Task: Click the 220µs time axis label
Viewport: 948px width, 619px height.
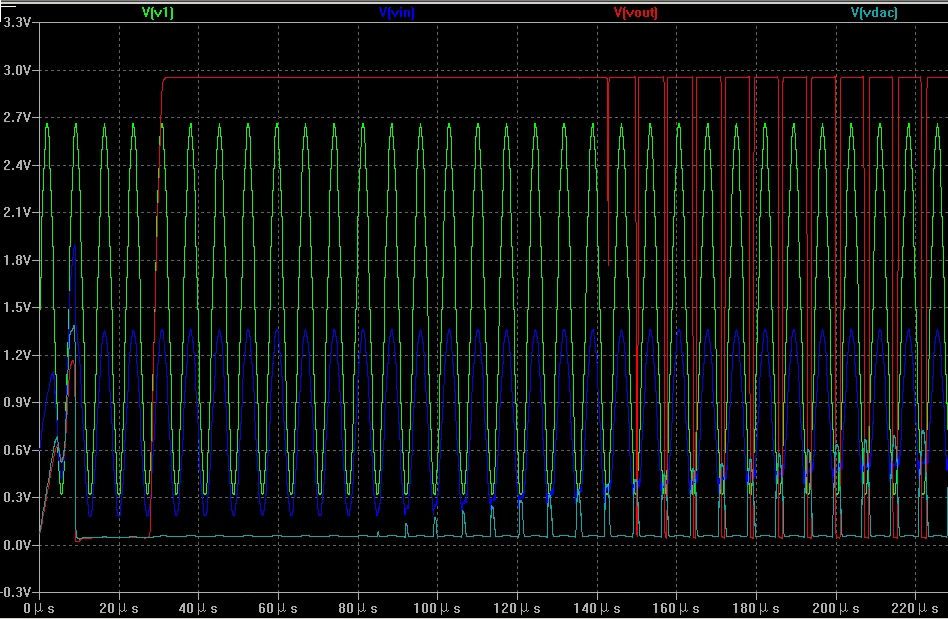Action: (x=915, y=608)
